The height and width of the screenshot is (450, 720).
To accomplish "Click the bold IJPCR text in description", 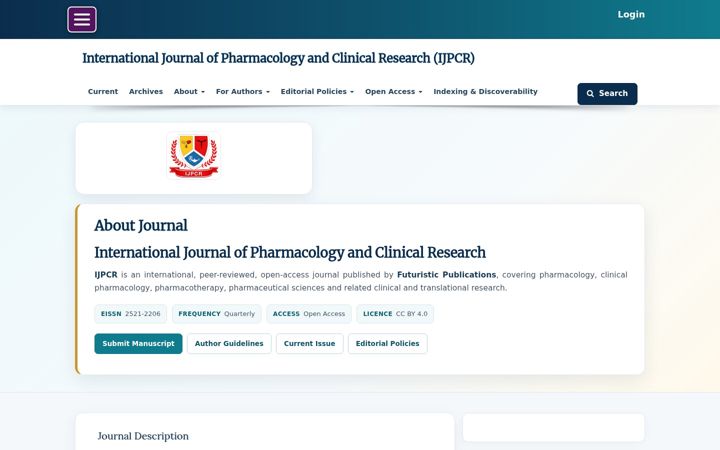I will (x=106, y=275).
